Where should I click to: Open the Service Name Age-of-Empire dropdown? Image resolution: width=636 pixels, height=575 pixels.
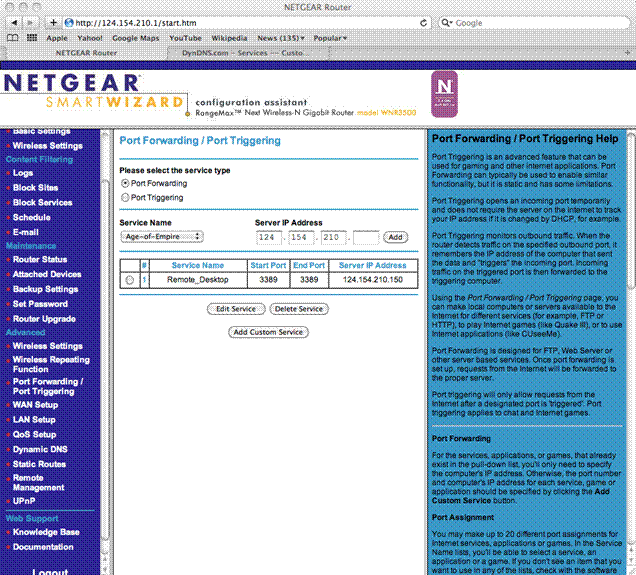(x=162, y=236)
